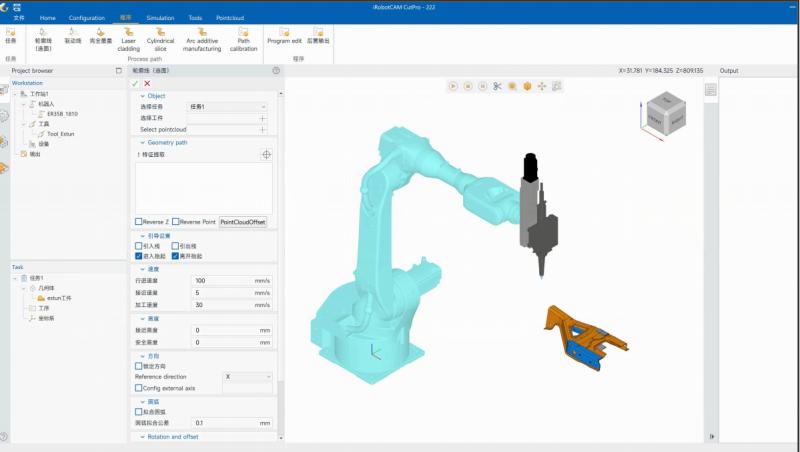Confirm with the green checkmark

click(x=135, y=83)
